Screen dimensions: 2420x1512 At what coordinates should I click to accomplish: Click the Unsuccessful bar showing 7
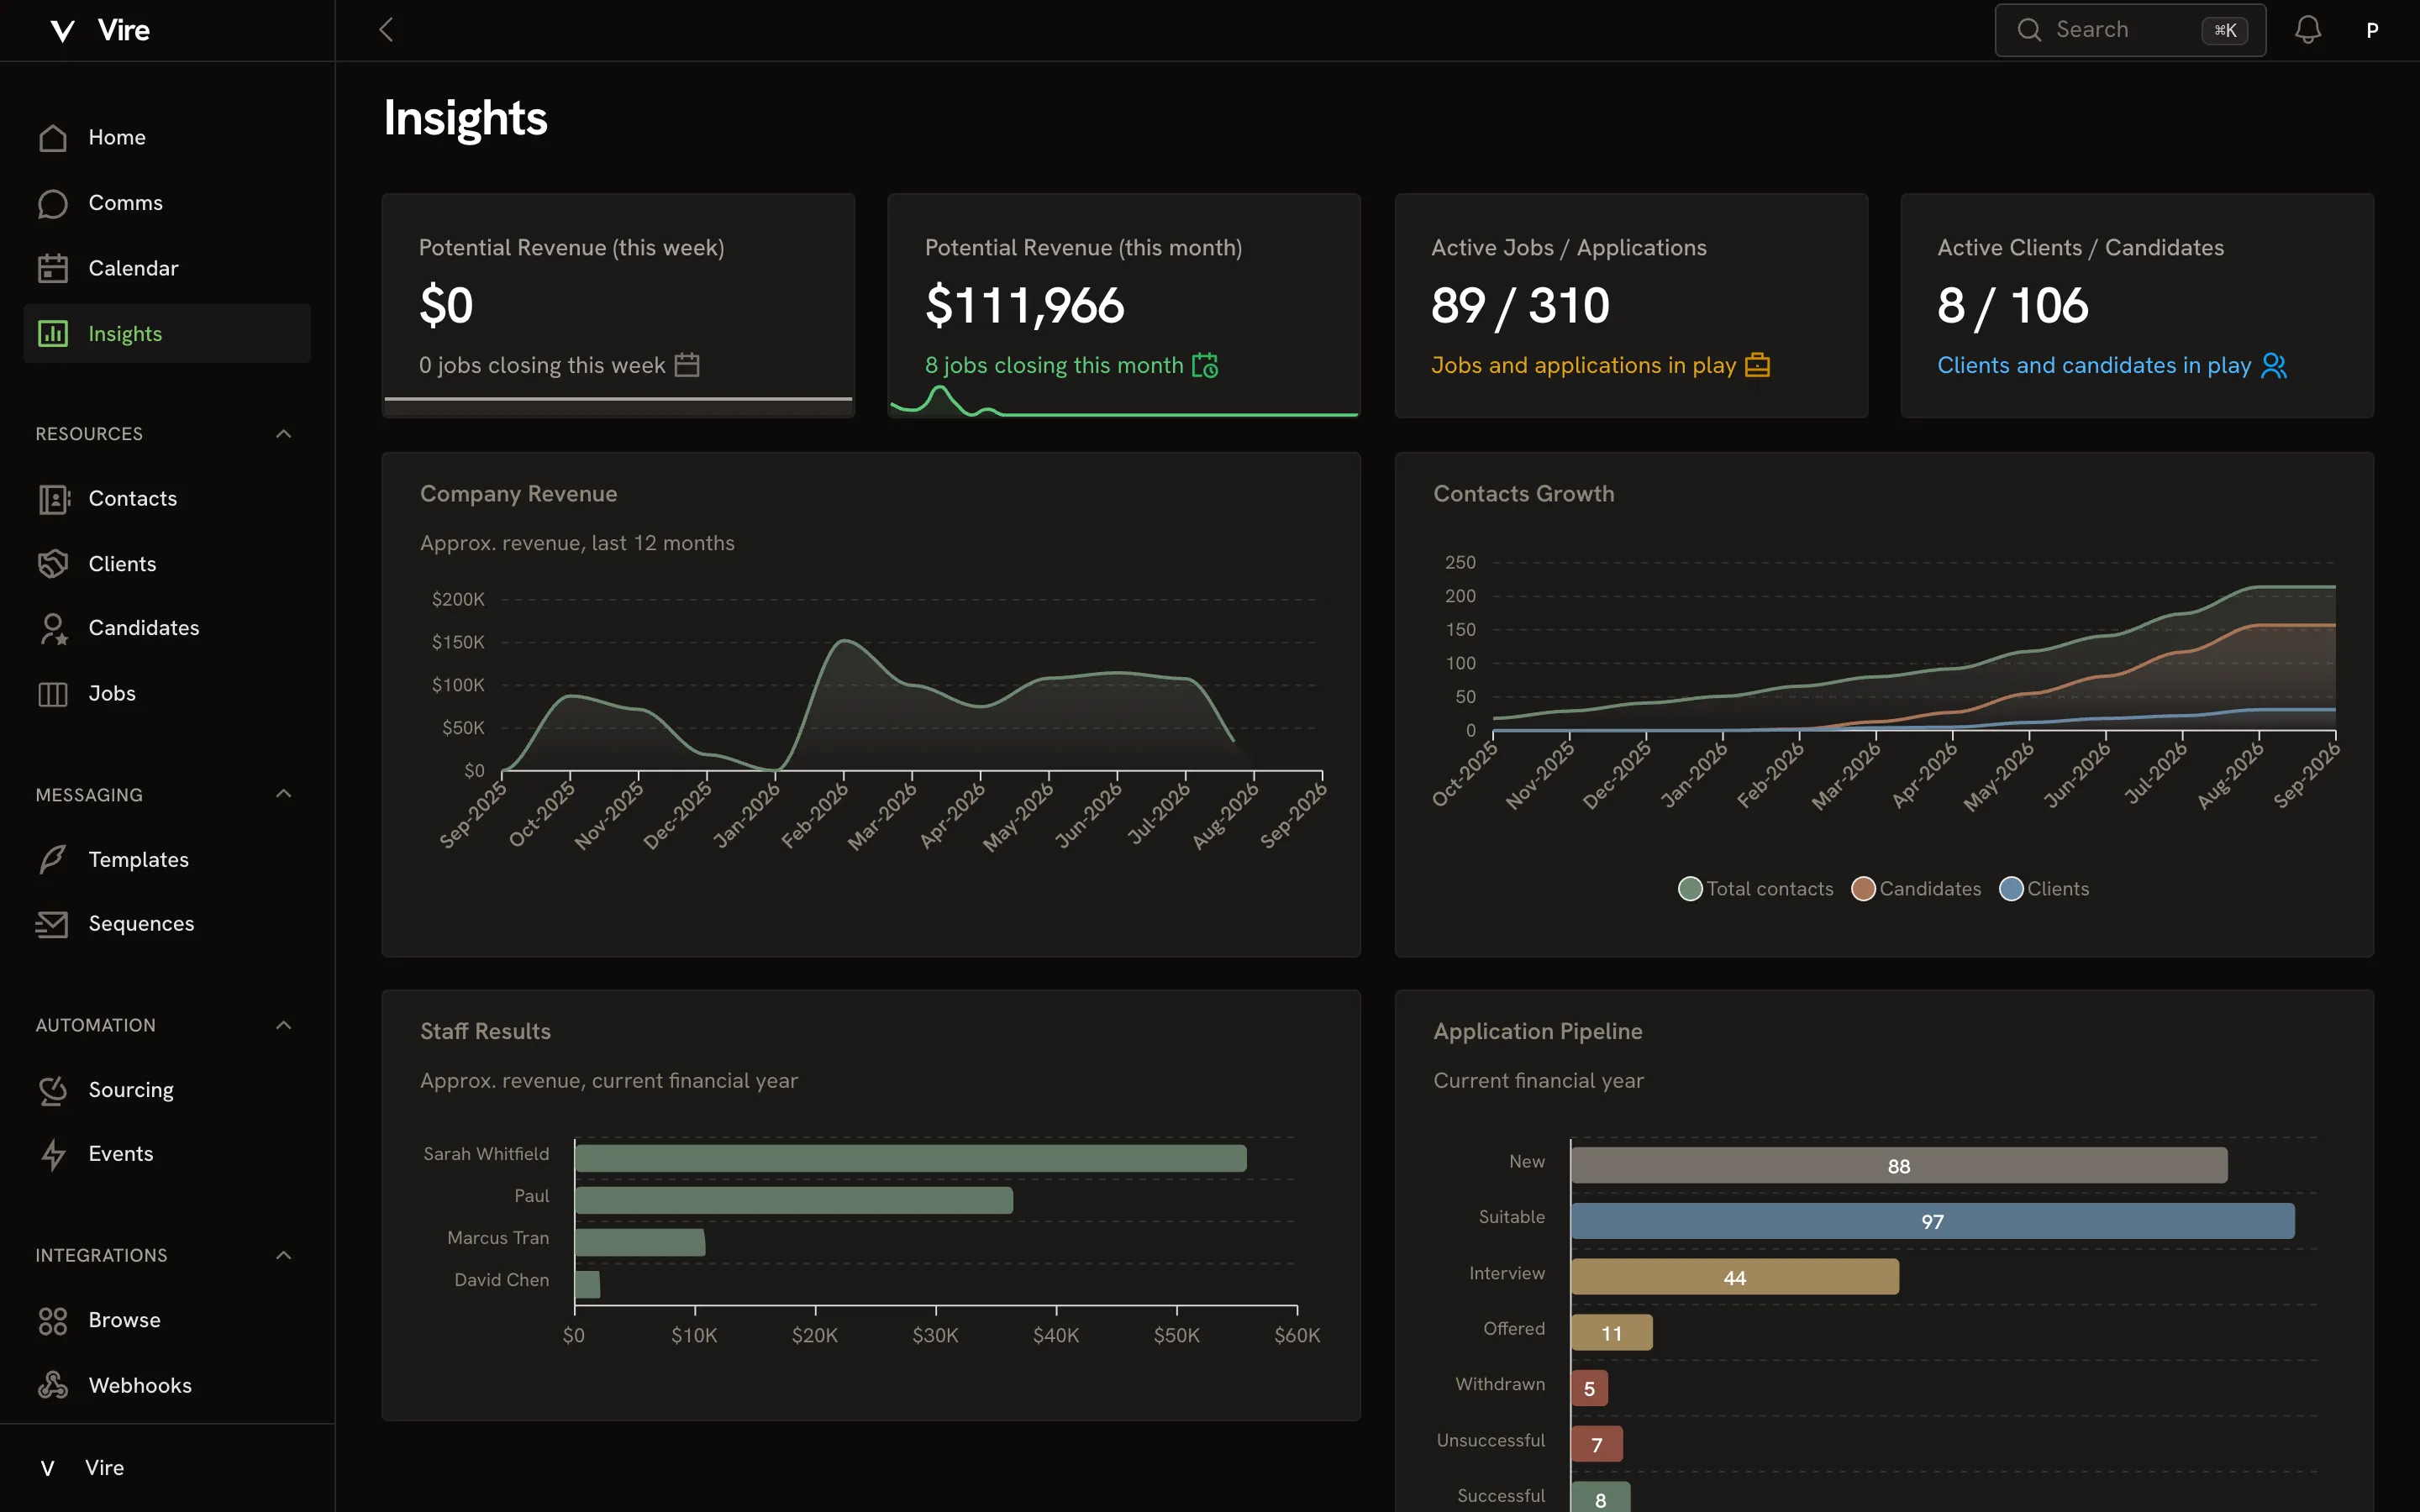[1597, 1444]
